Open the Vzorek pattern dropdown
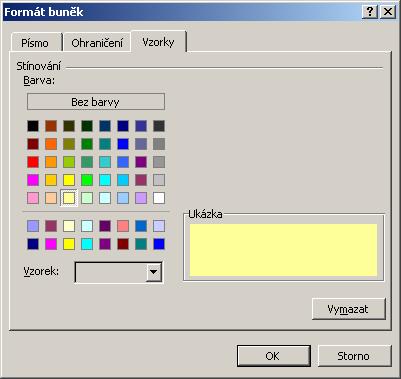Viewport: 401px width, 379px height. pyautogui.click(x=154, y=272)
